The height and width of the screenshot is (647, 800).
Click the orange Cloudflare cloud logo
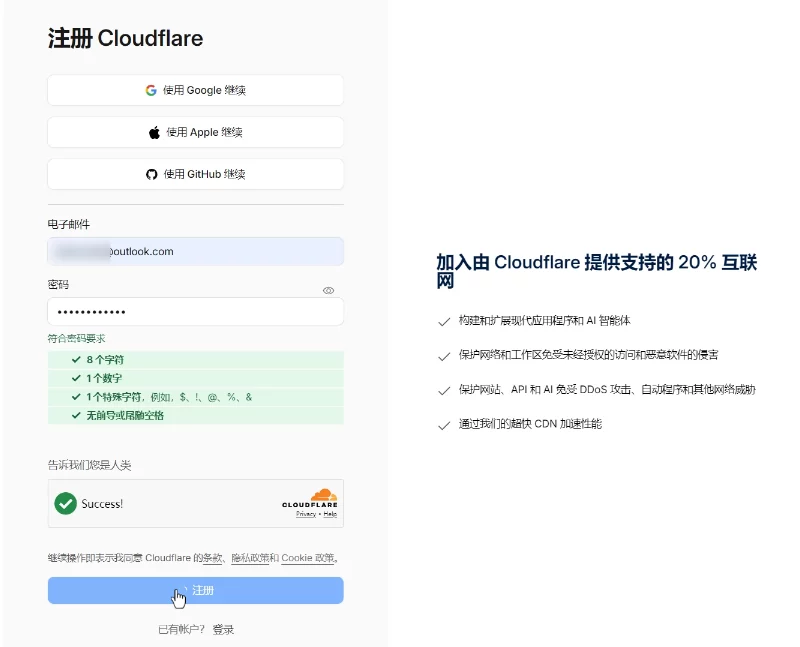[x=322, y=495]
